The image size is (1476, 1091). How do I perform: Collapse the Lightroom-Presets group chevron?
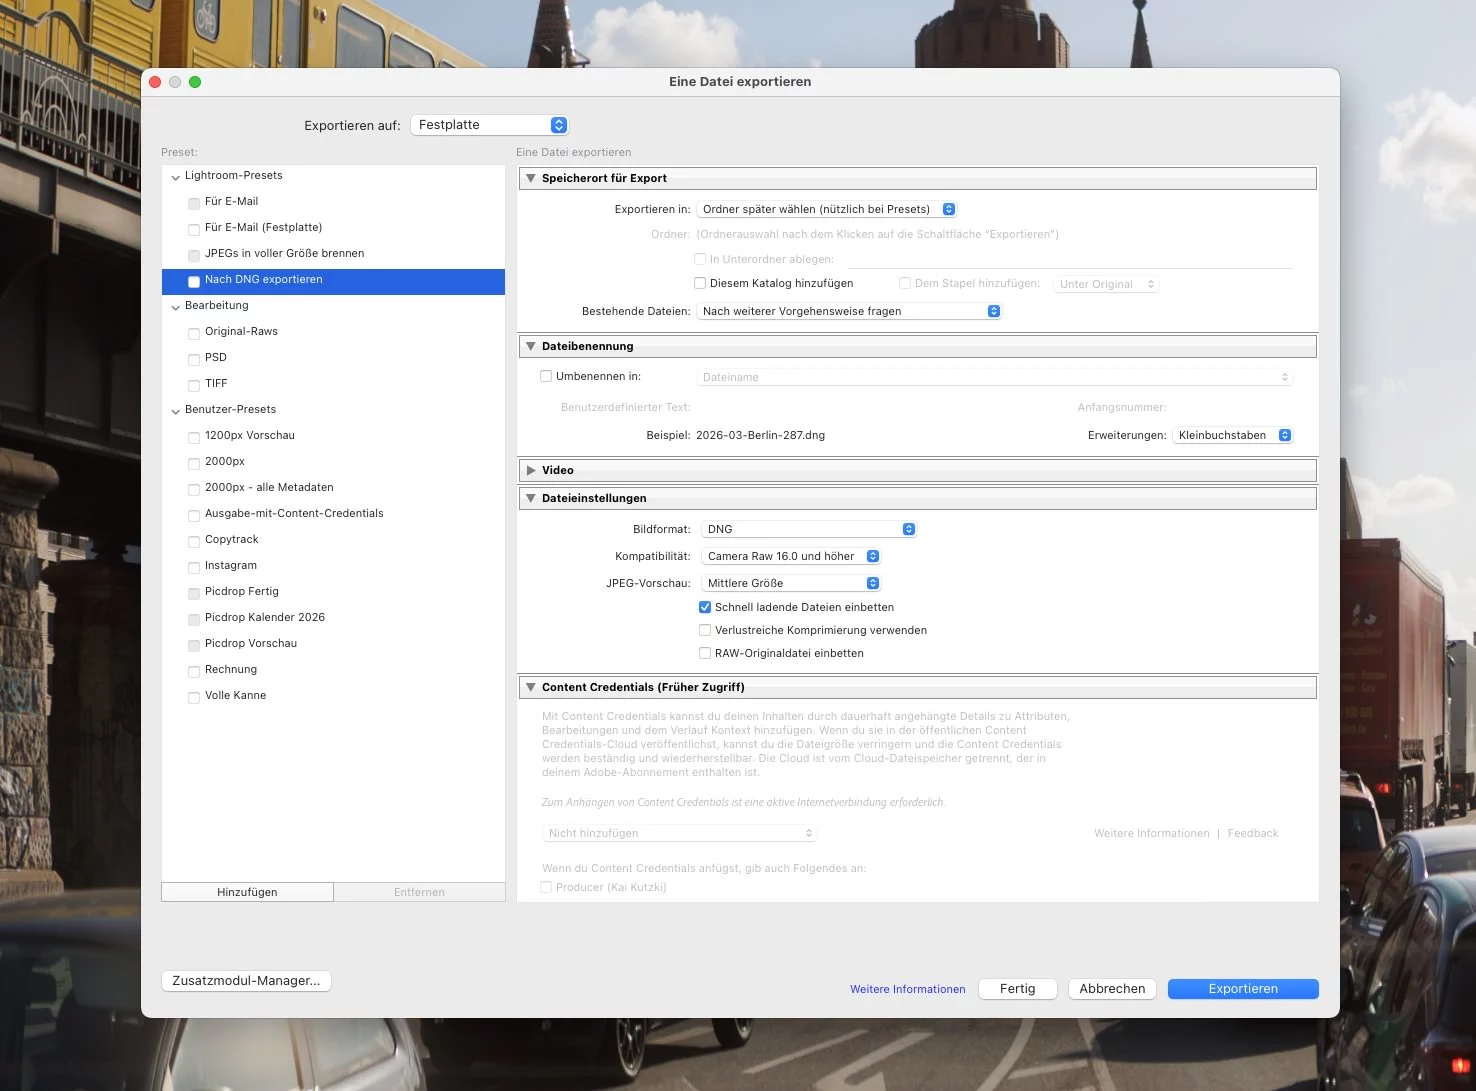pos(176,177)
